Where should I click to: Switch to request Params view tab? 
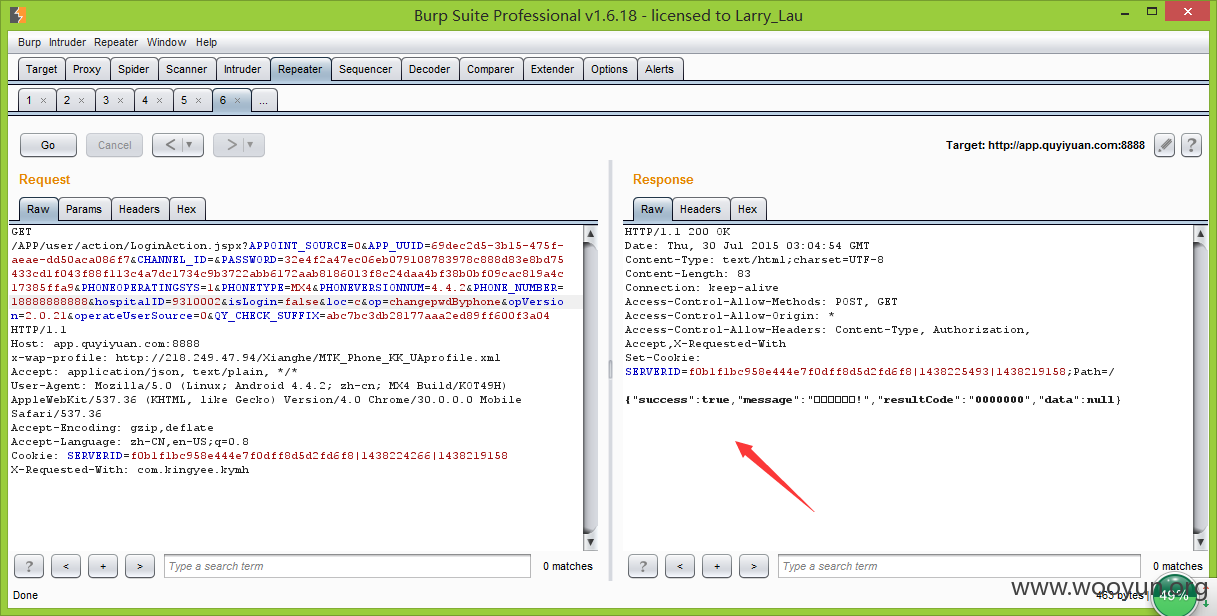[x=84, y=209]
